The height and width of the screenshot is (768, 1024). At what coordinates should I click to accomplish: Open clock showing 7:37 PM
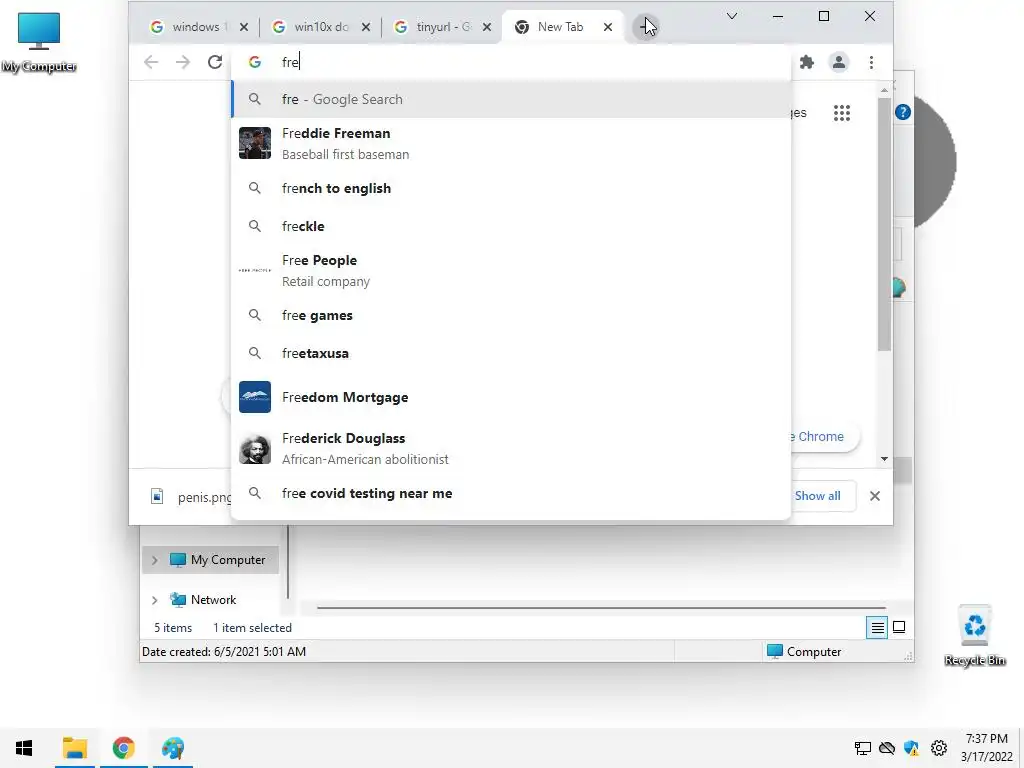tap(986, 748)
